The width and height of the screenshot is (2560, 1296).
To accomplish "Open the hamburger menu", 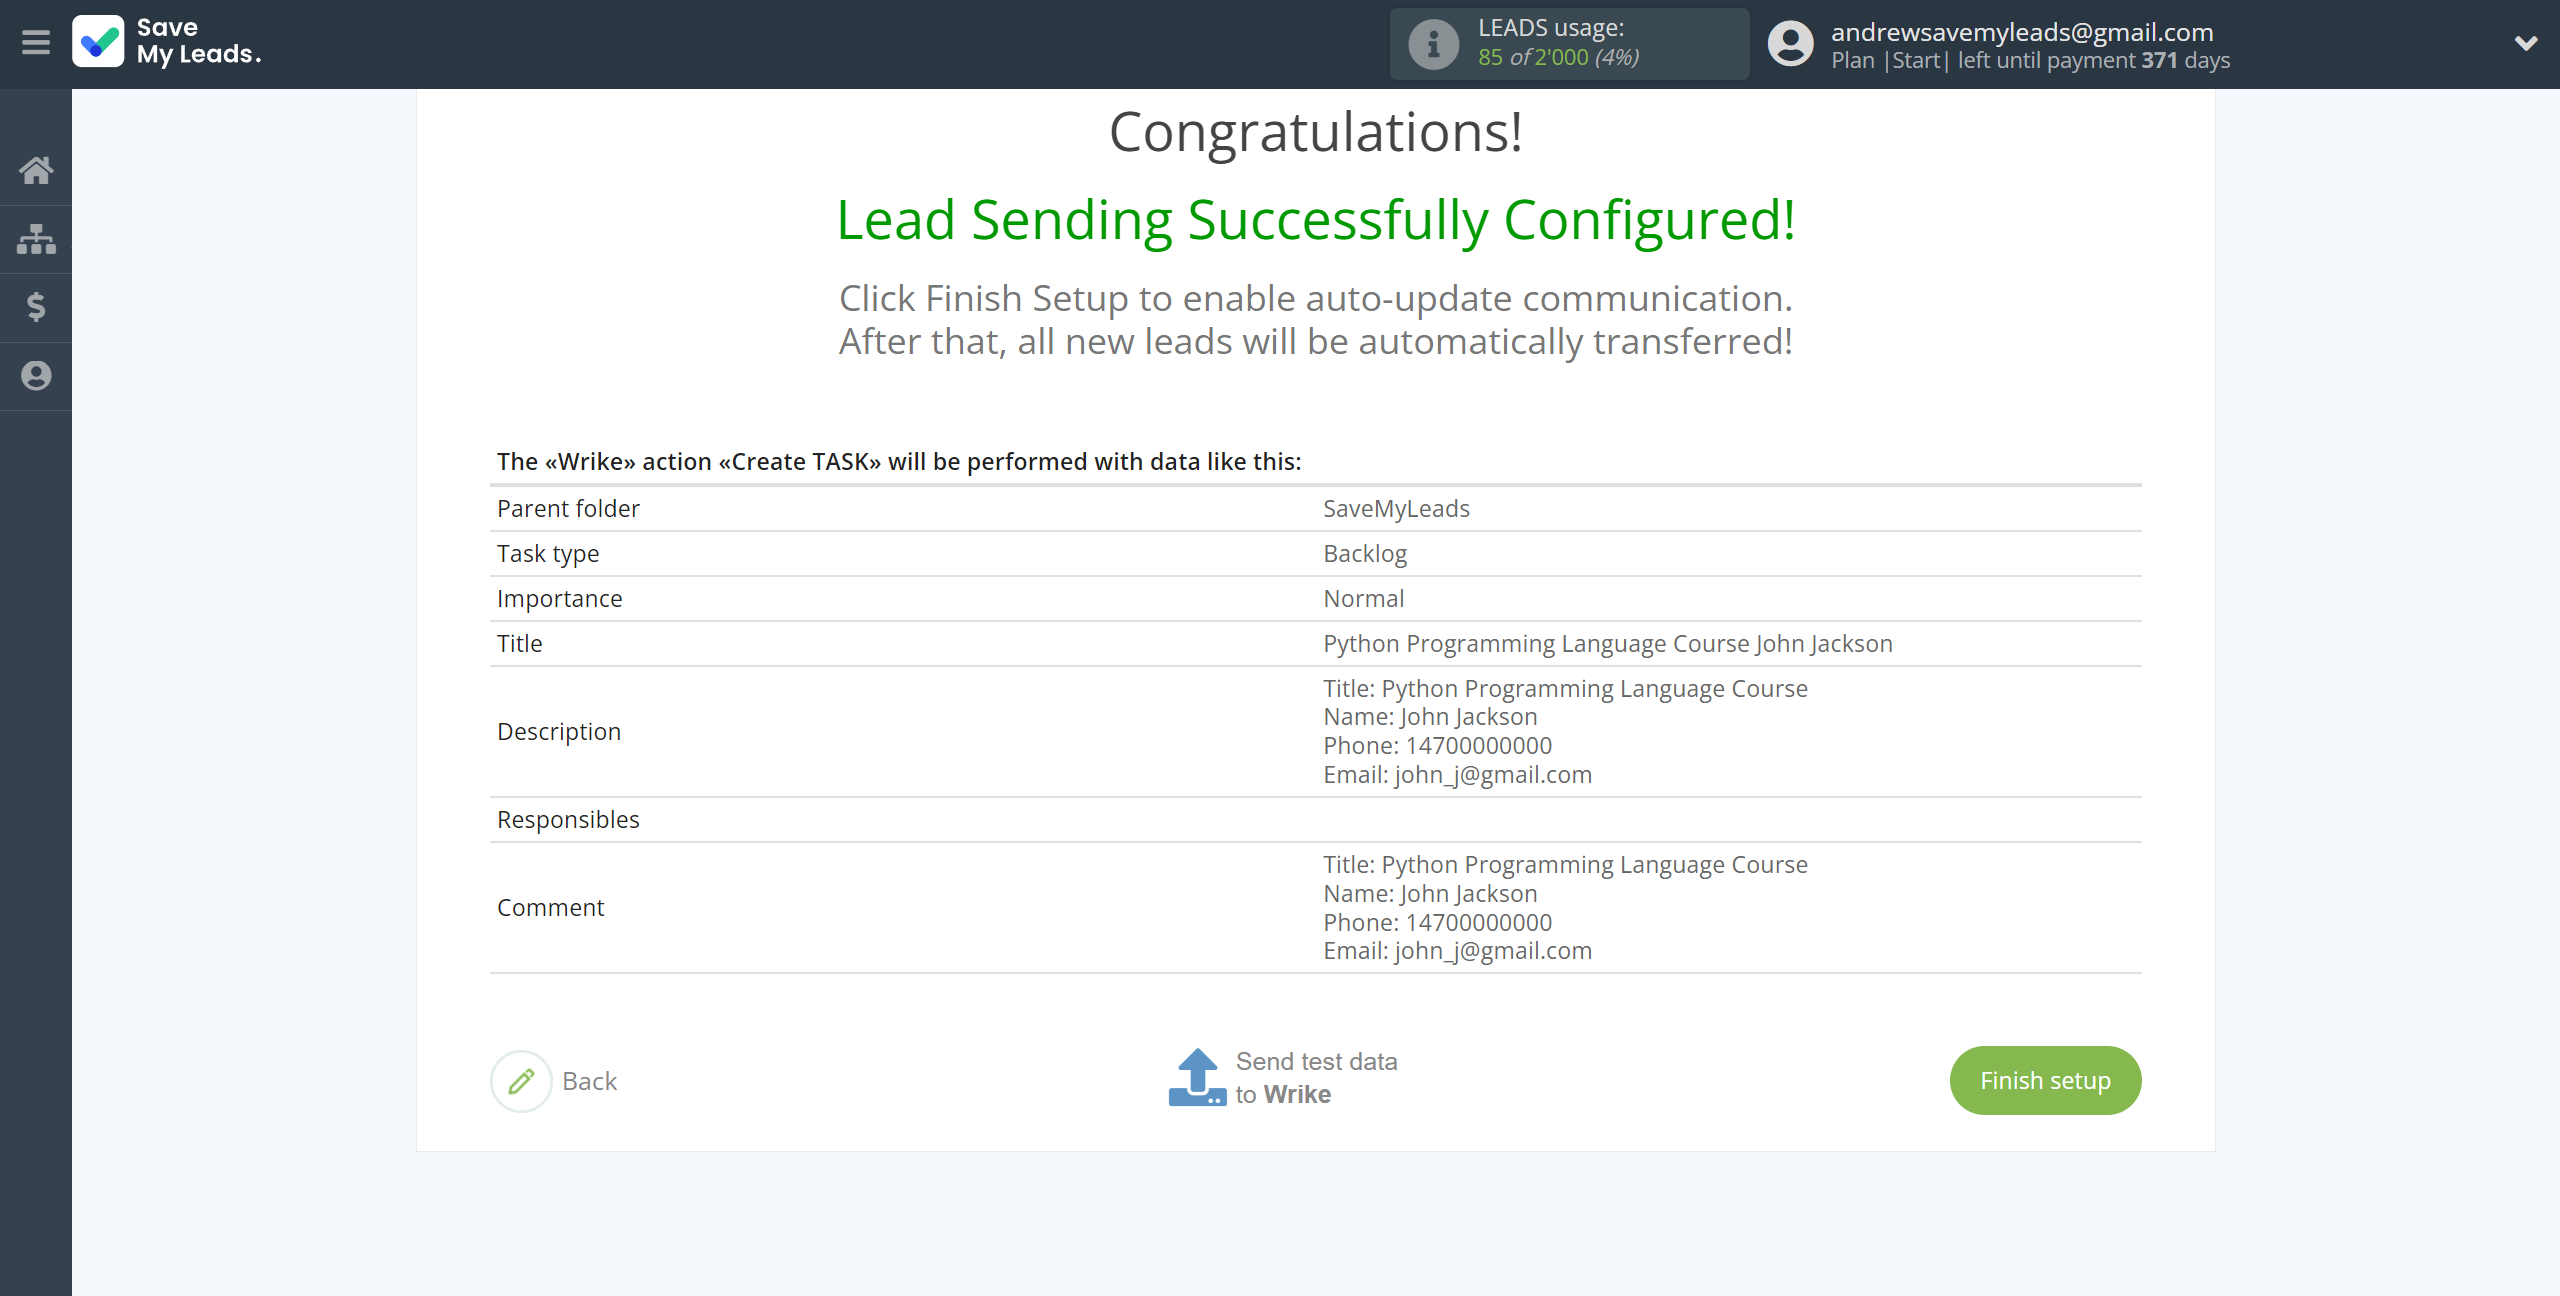I will click(36, 42).
